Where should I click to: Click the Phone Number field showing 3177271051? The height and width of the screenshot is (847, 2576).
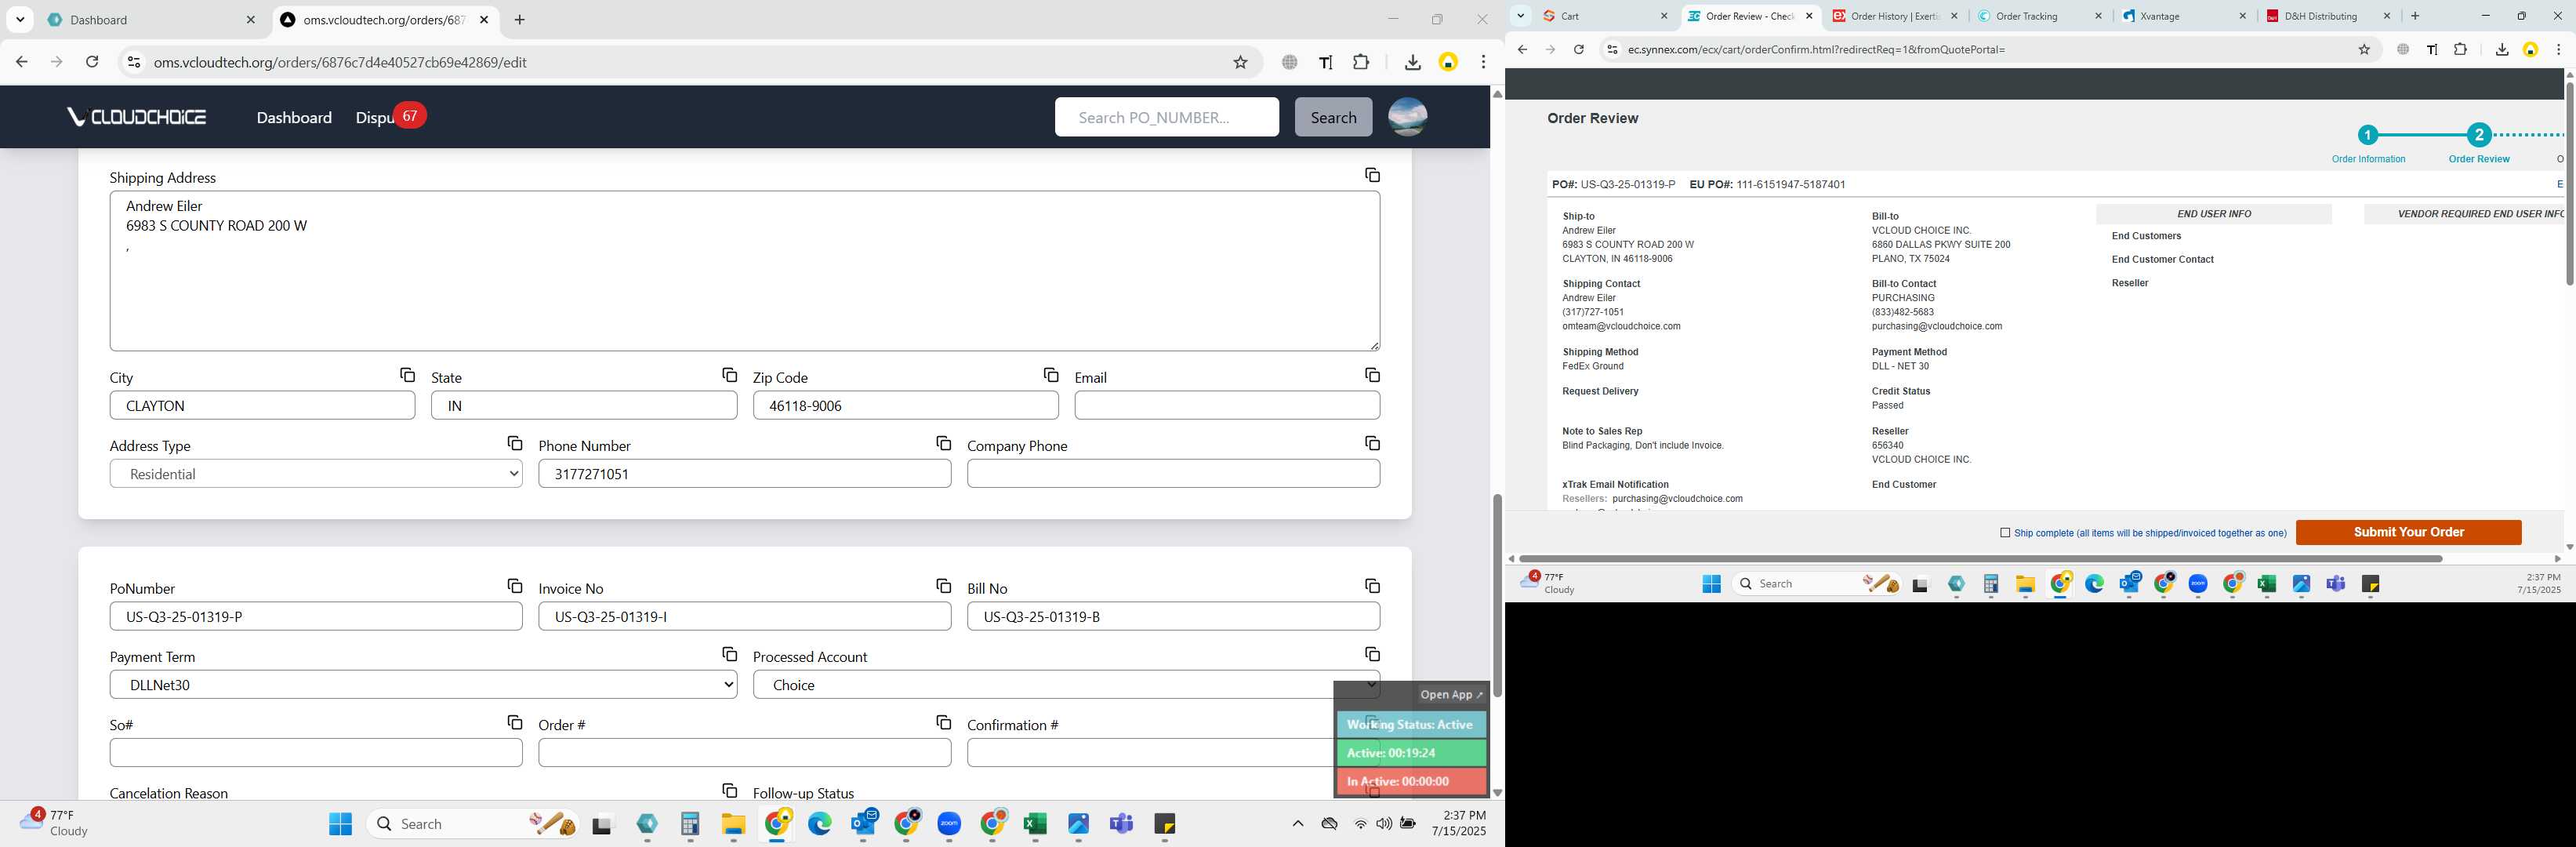744,474
